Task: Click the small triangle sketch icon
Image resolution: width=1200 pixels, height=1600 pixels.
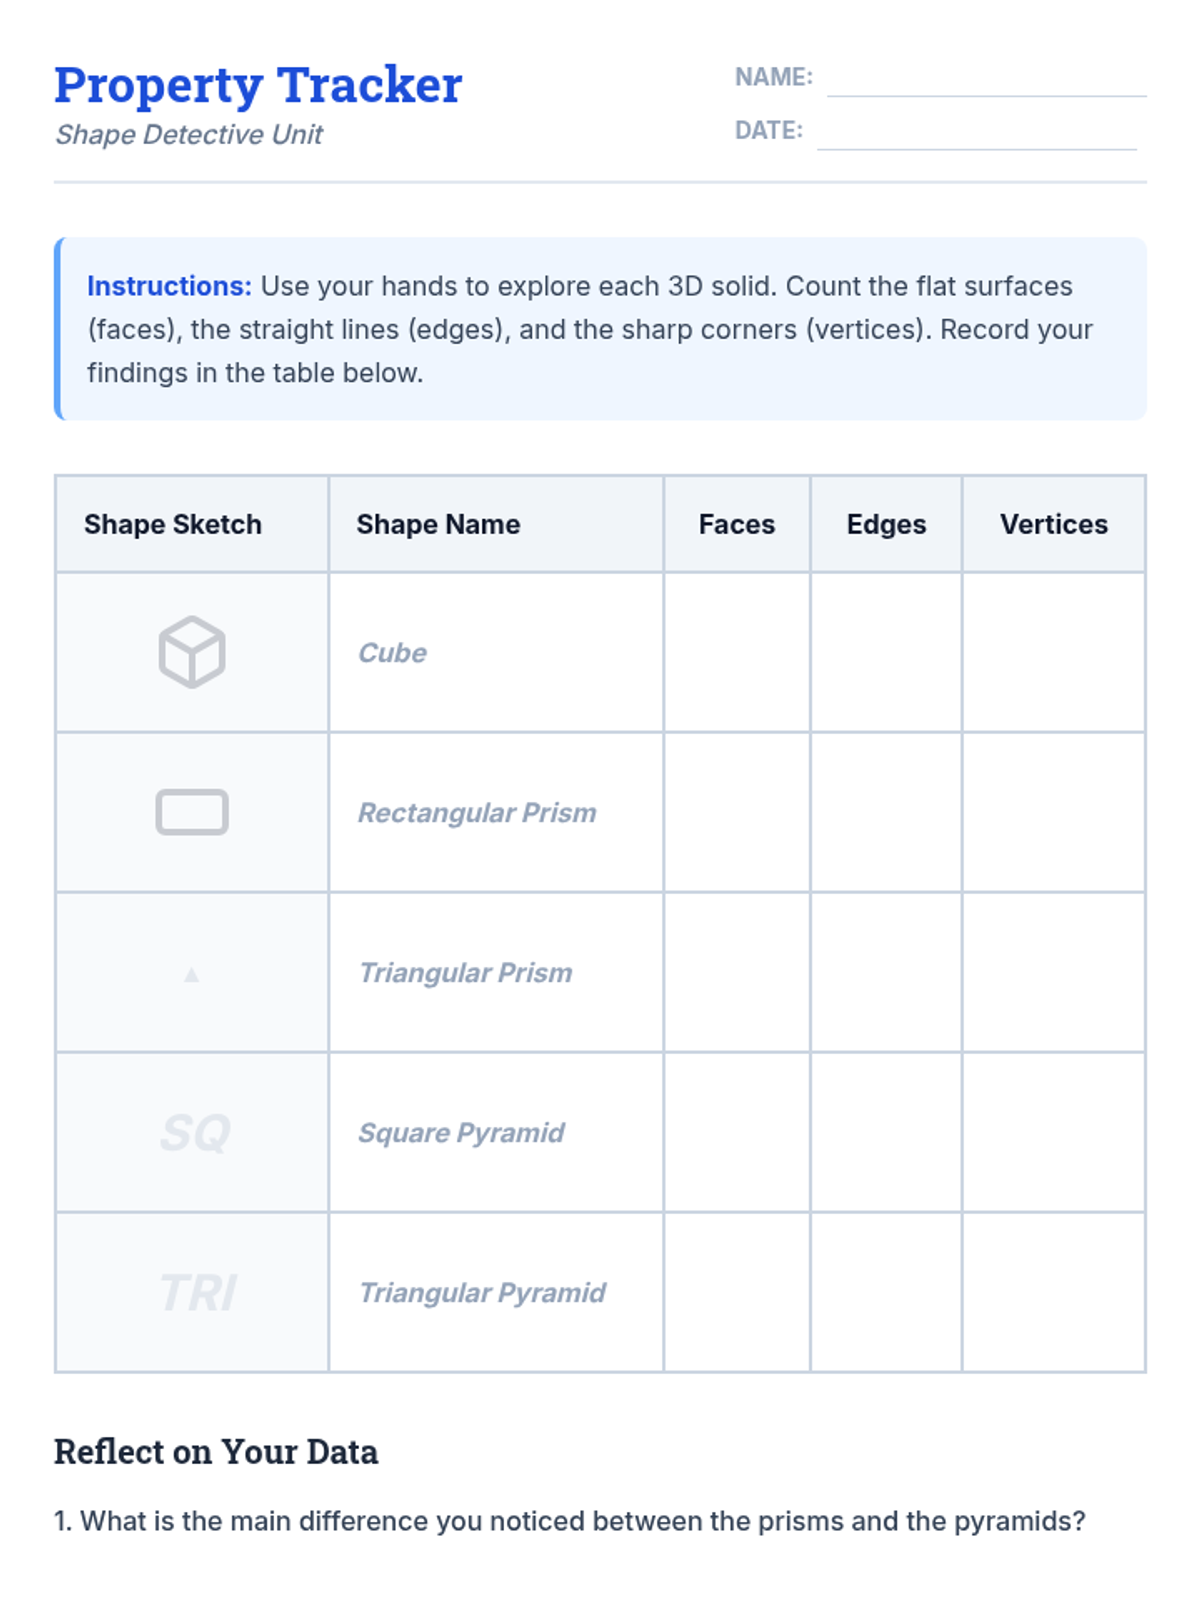Action: tap(191, 974)
